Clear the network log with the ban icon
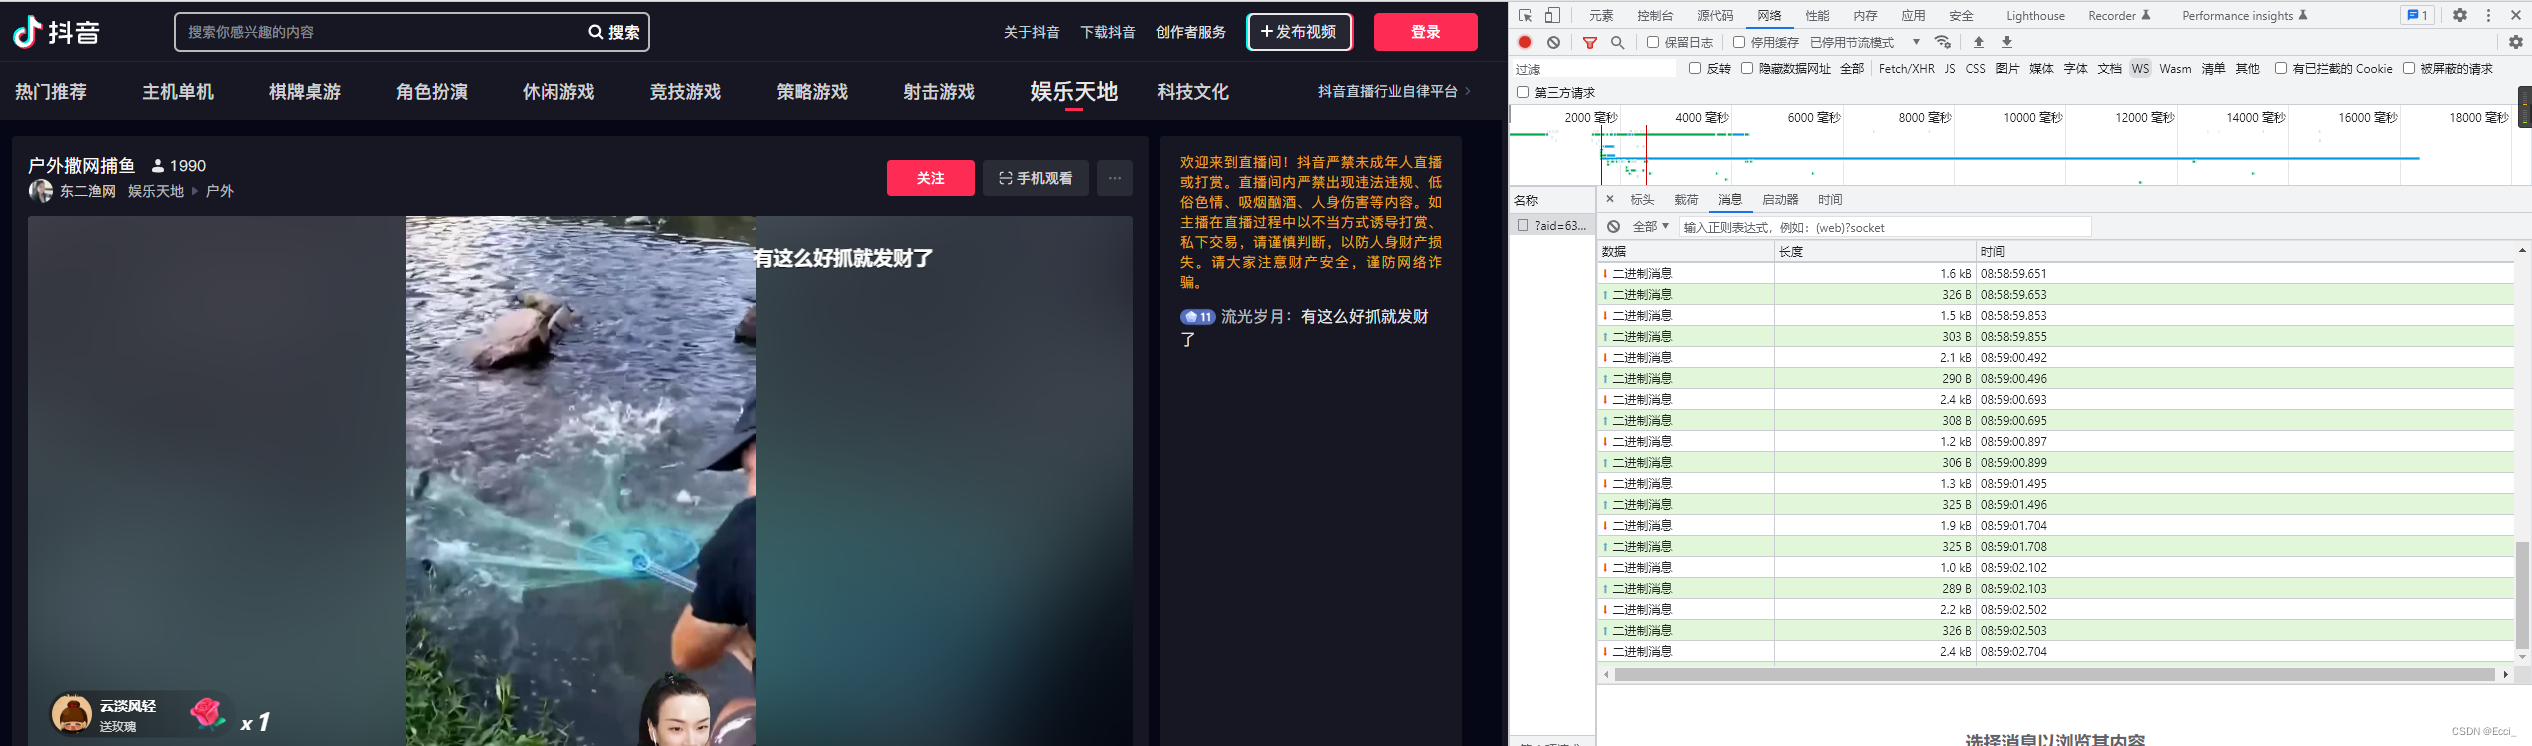The image size is (2532, 746). 1553,42
